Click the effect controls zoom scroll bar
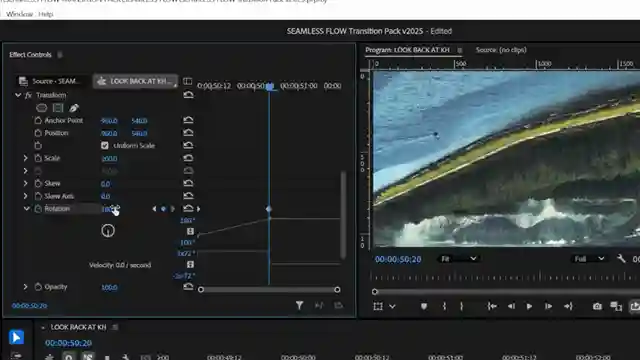640x360 pixels. point(269,290)
